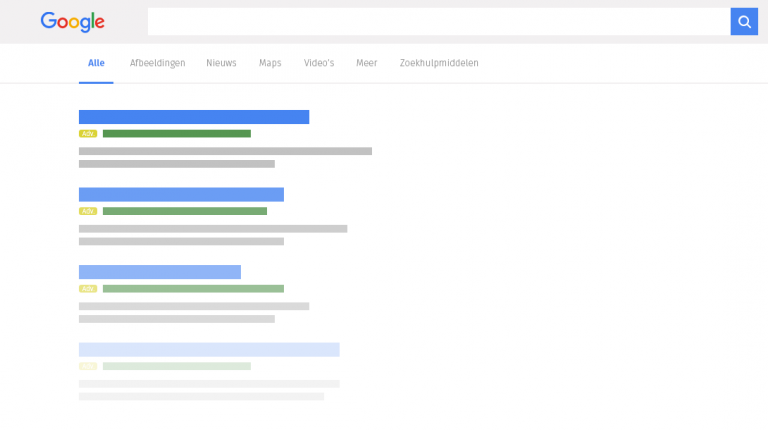
Task: Select the Alle tab
Action: point(96,63)
